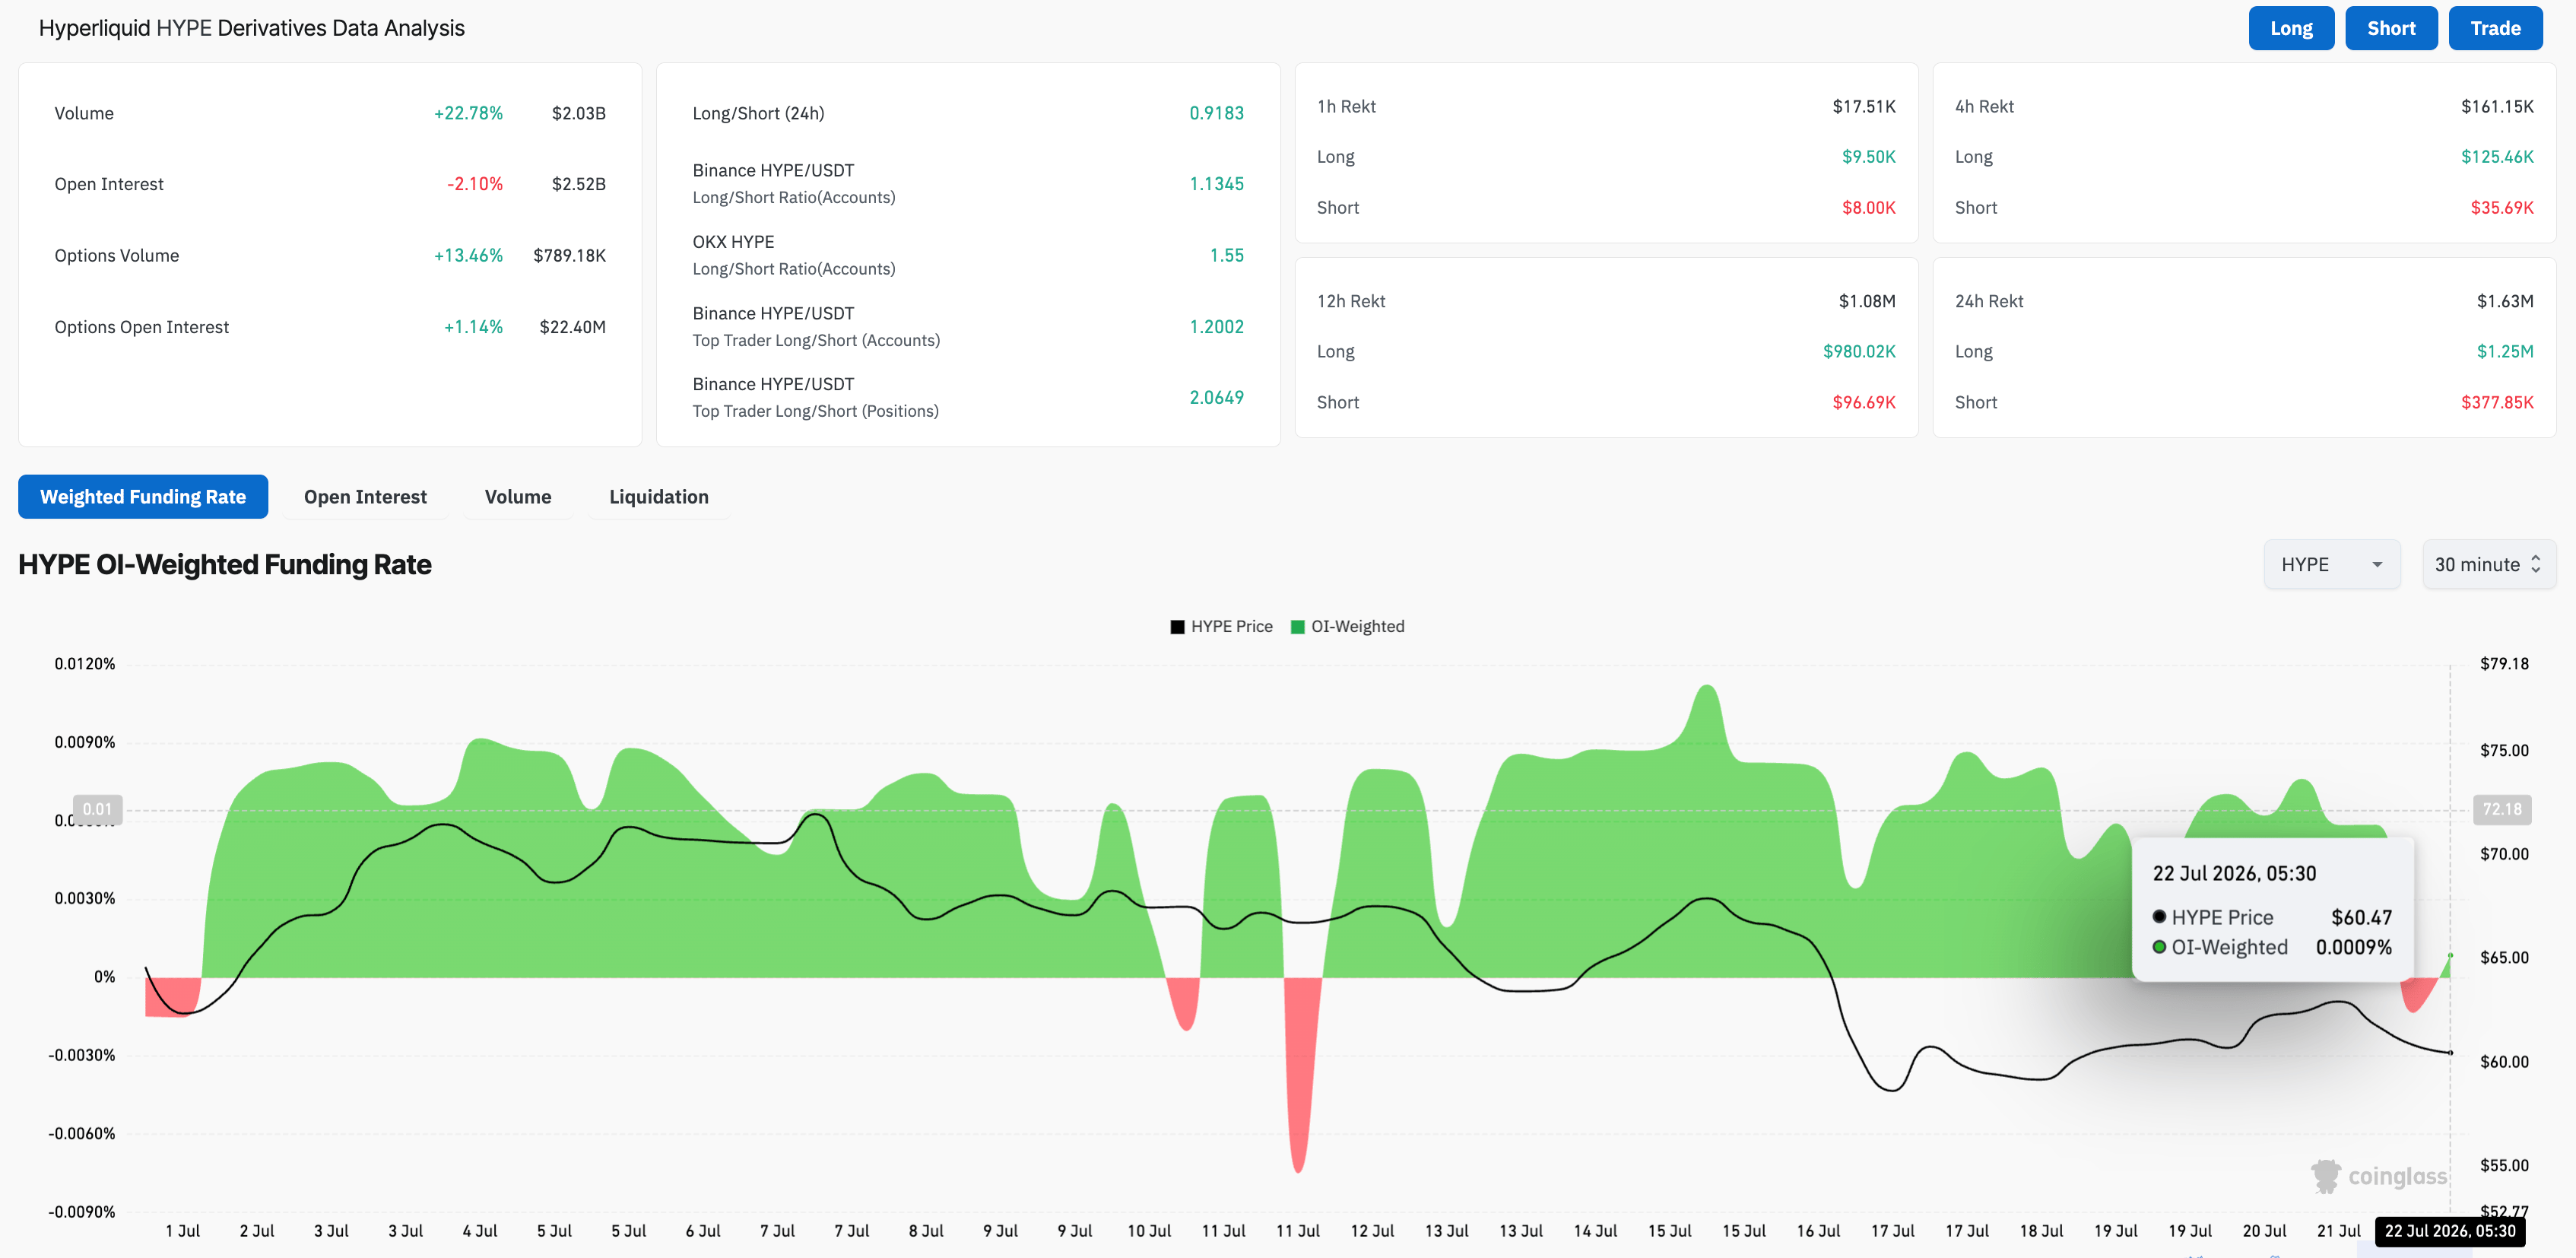Toggle the black HYPE Price legend square

(x=1177, y=627)
